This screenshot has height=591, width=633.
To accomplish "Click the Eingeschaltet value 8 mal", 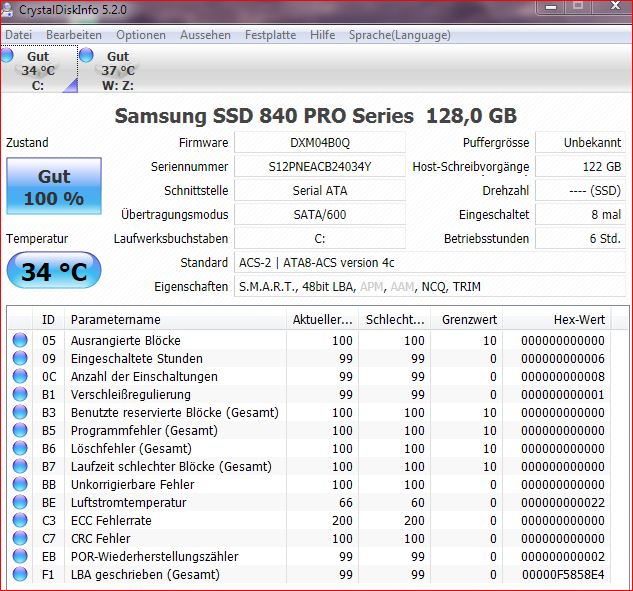I will point(581,214).
